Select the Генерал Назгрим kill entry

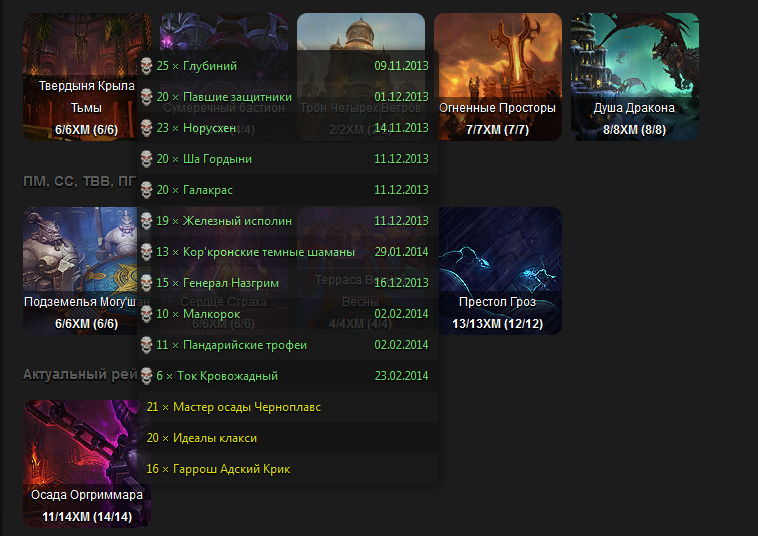[288, 283]
